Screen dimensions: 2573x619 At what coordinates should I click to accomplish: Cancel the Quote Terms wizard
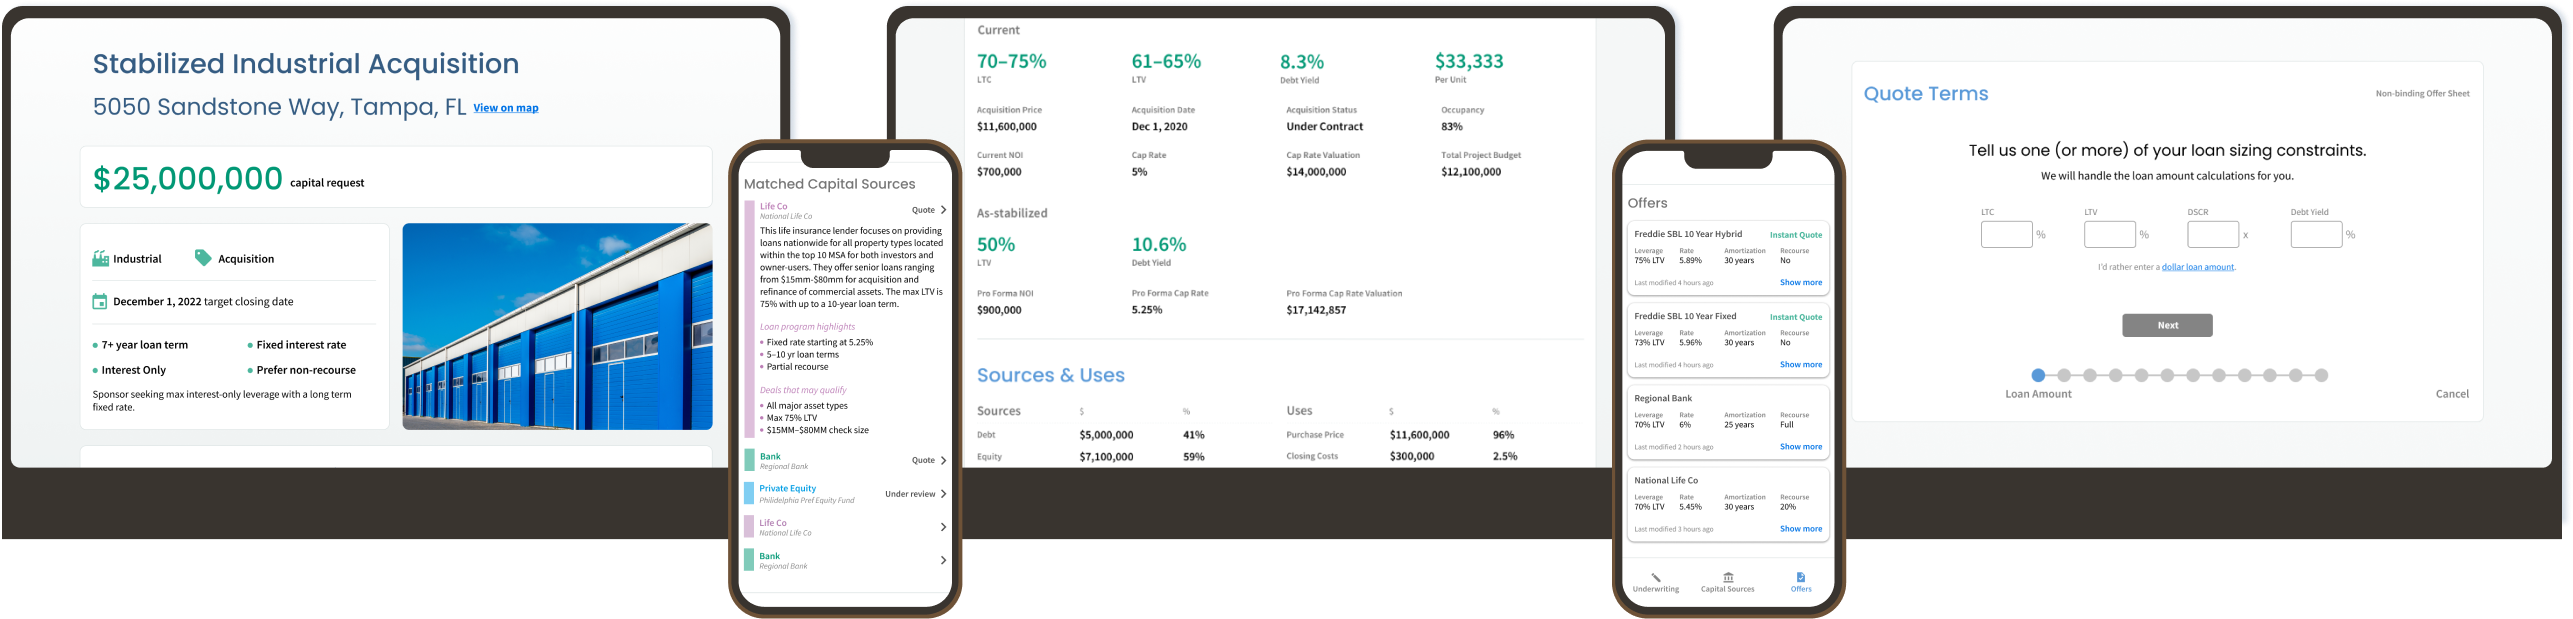click(2451, 394)
